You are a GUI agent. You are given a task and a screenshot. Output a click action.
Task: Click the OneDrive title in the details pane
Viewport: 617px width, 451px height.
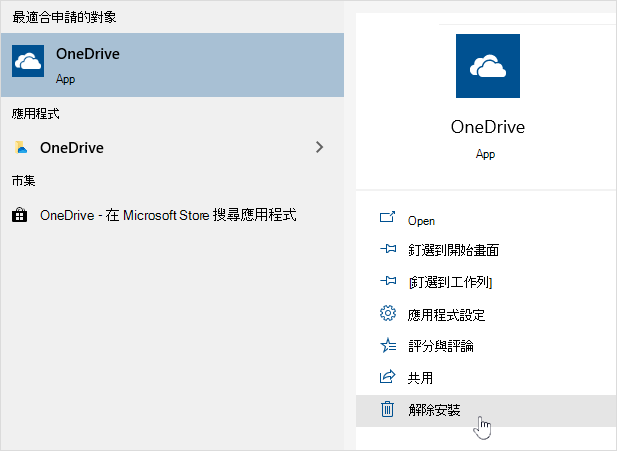pyautogui.click(x=488, y=127)
